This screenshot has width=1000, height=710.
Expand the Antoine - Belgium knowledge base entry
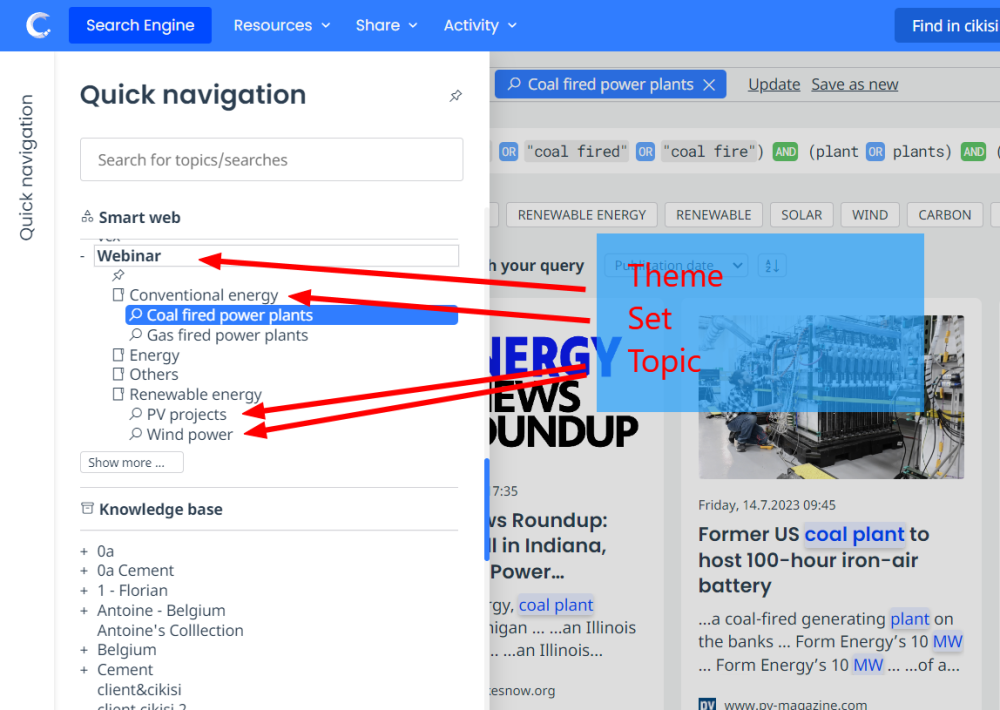click(82, 610)
